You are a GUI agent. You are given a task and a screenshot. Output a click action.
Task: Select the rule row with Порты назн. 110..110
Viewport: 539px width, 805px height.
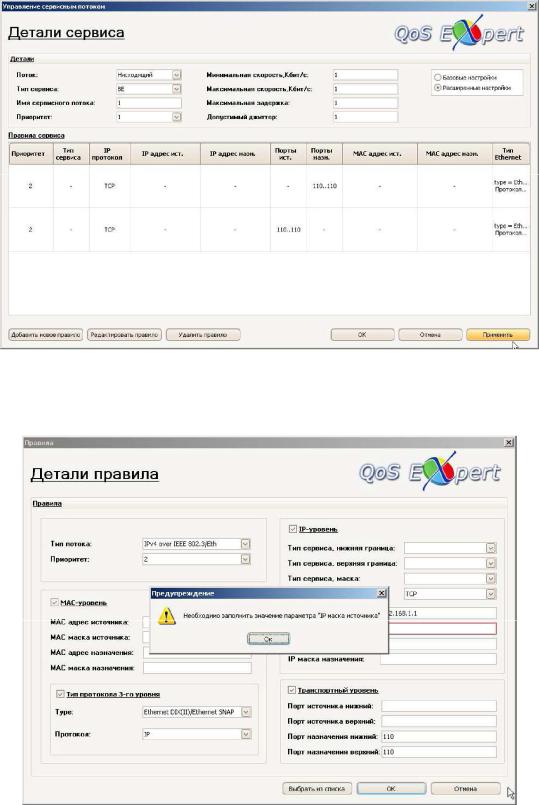click(x=269, y=186)
